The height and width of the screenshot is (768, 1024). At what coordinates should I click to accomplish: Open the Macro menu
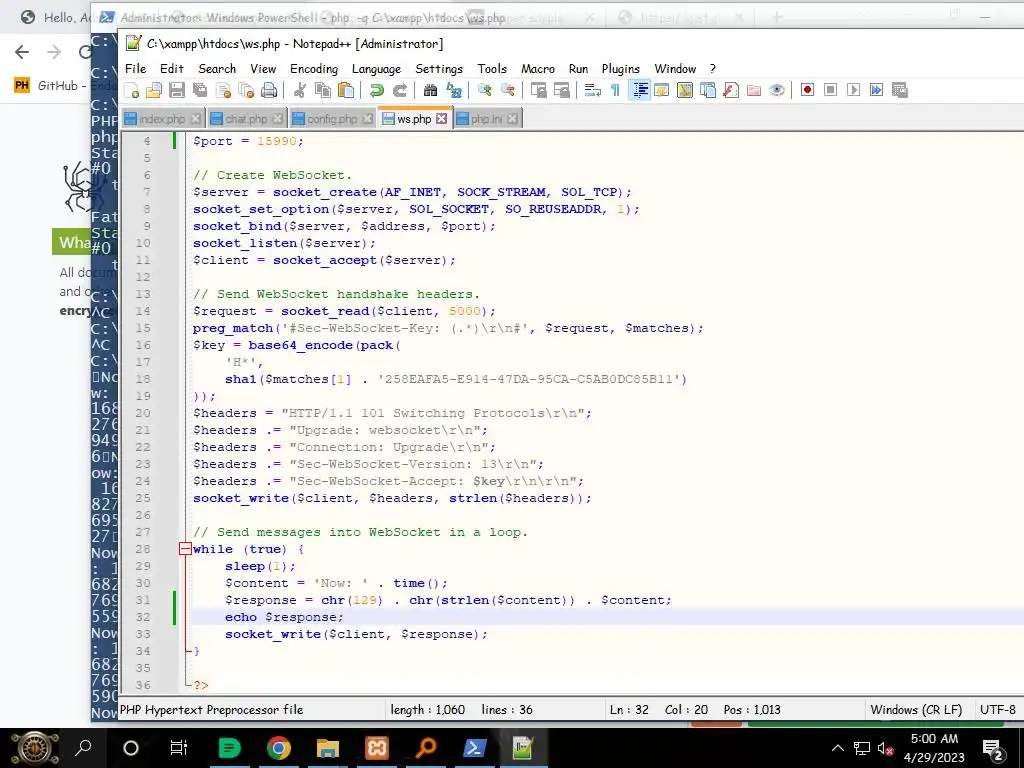[538, 69]
